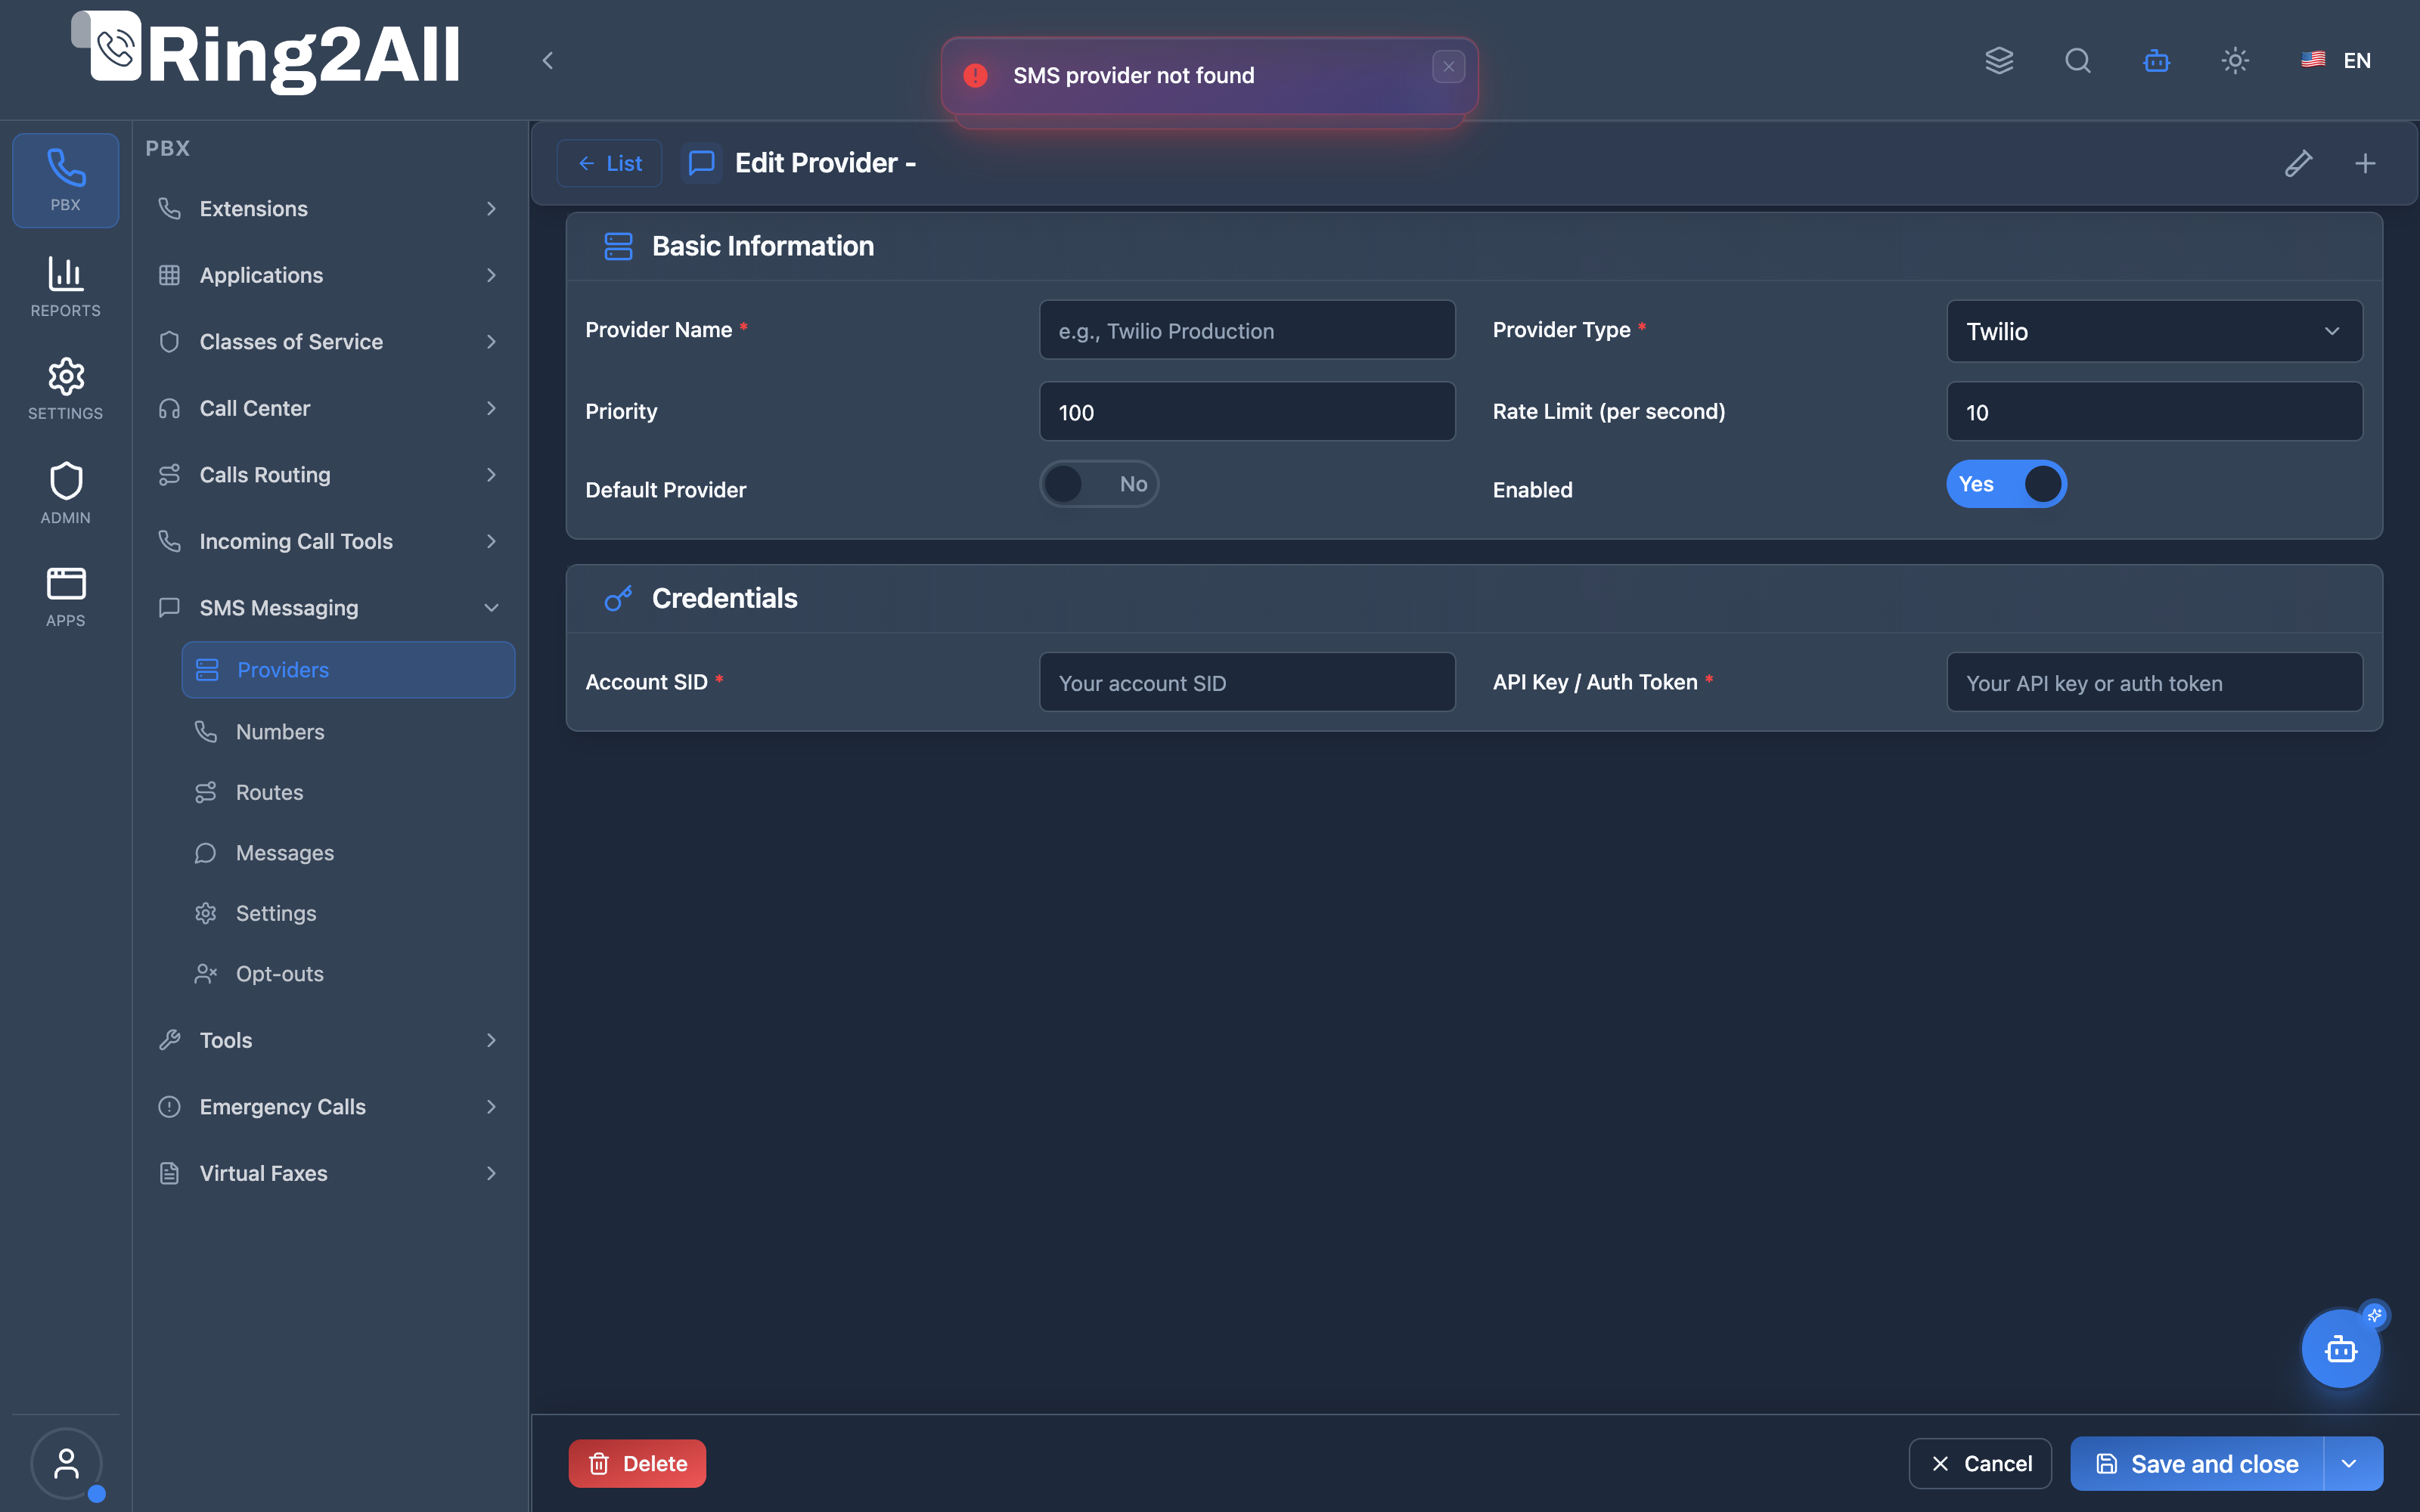Viewport: 2420px width, 1512px height.
Task: Collapse sidebar with the left chevron
Action: click(547, 61)
